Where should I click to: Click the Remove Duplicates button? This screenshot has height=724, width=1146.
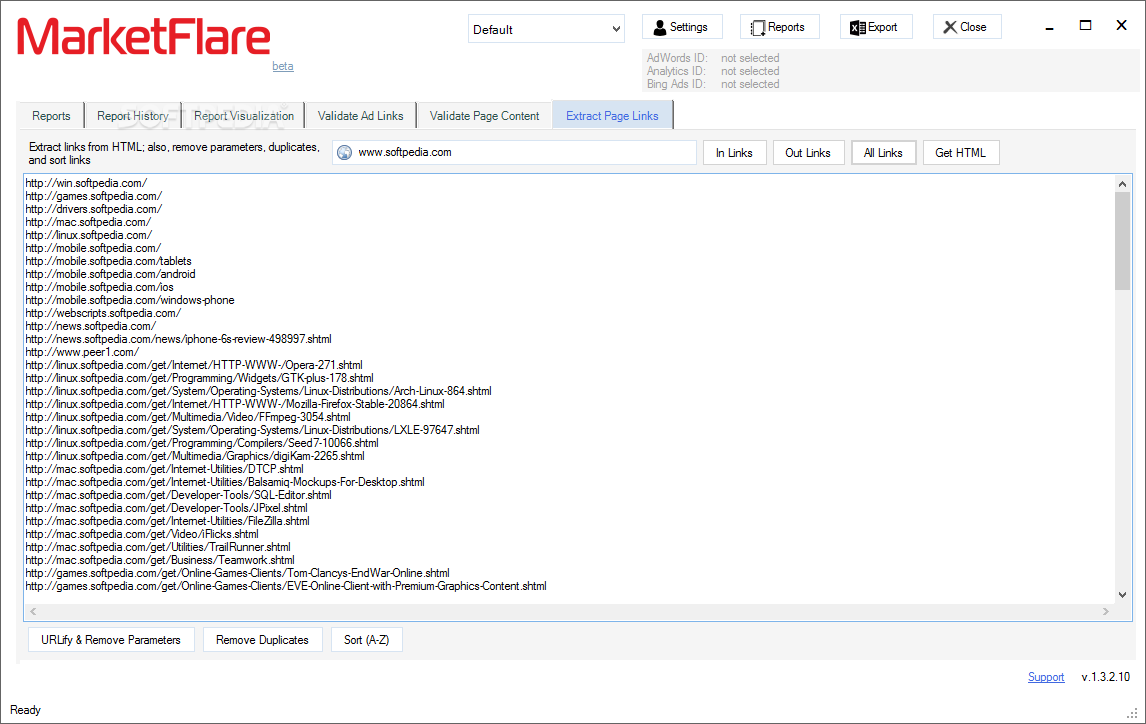(262, 640)
